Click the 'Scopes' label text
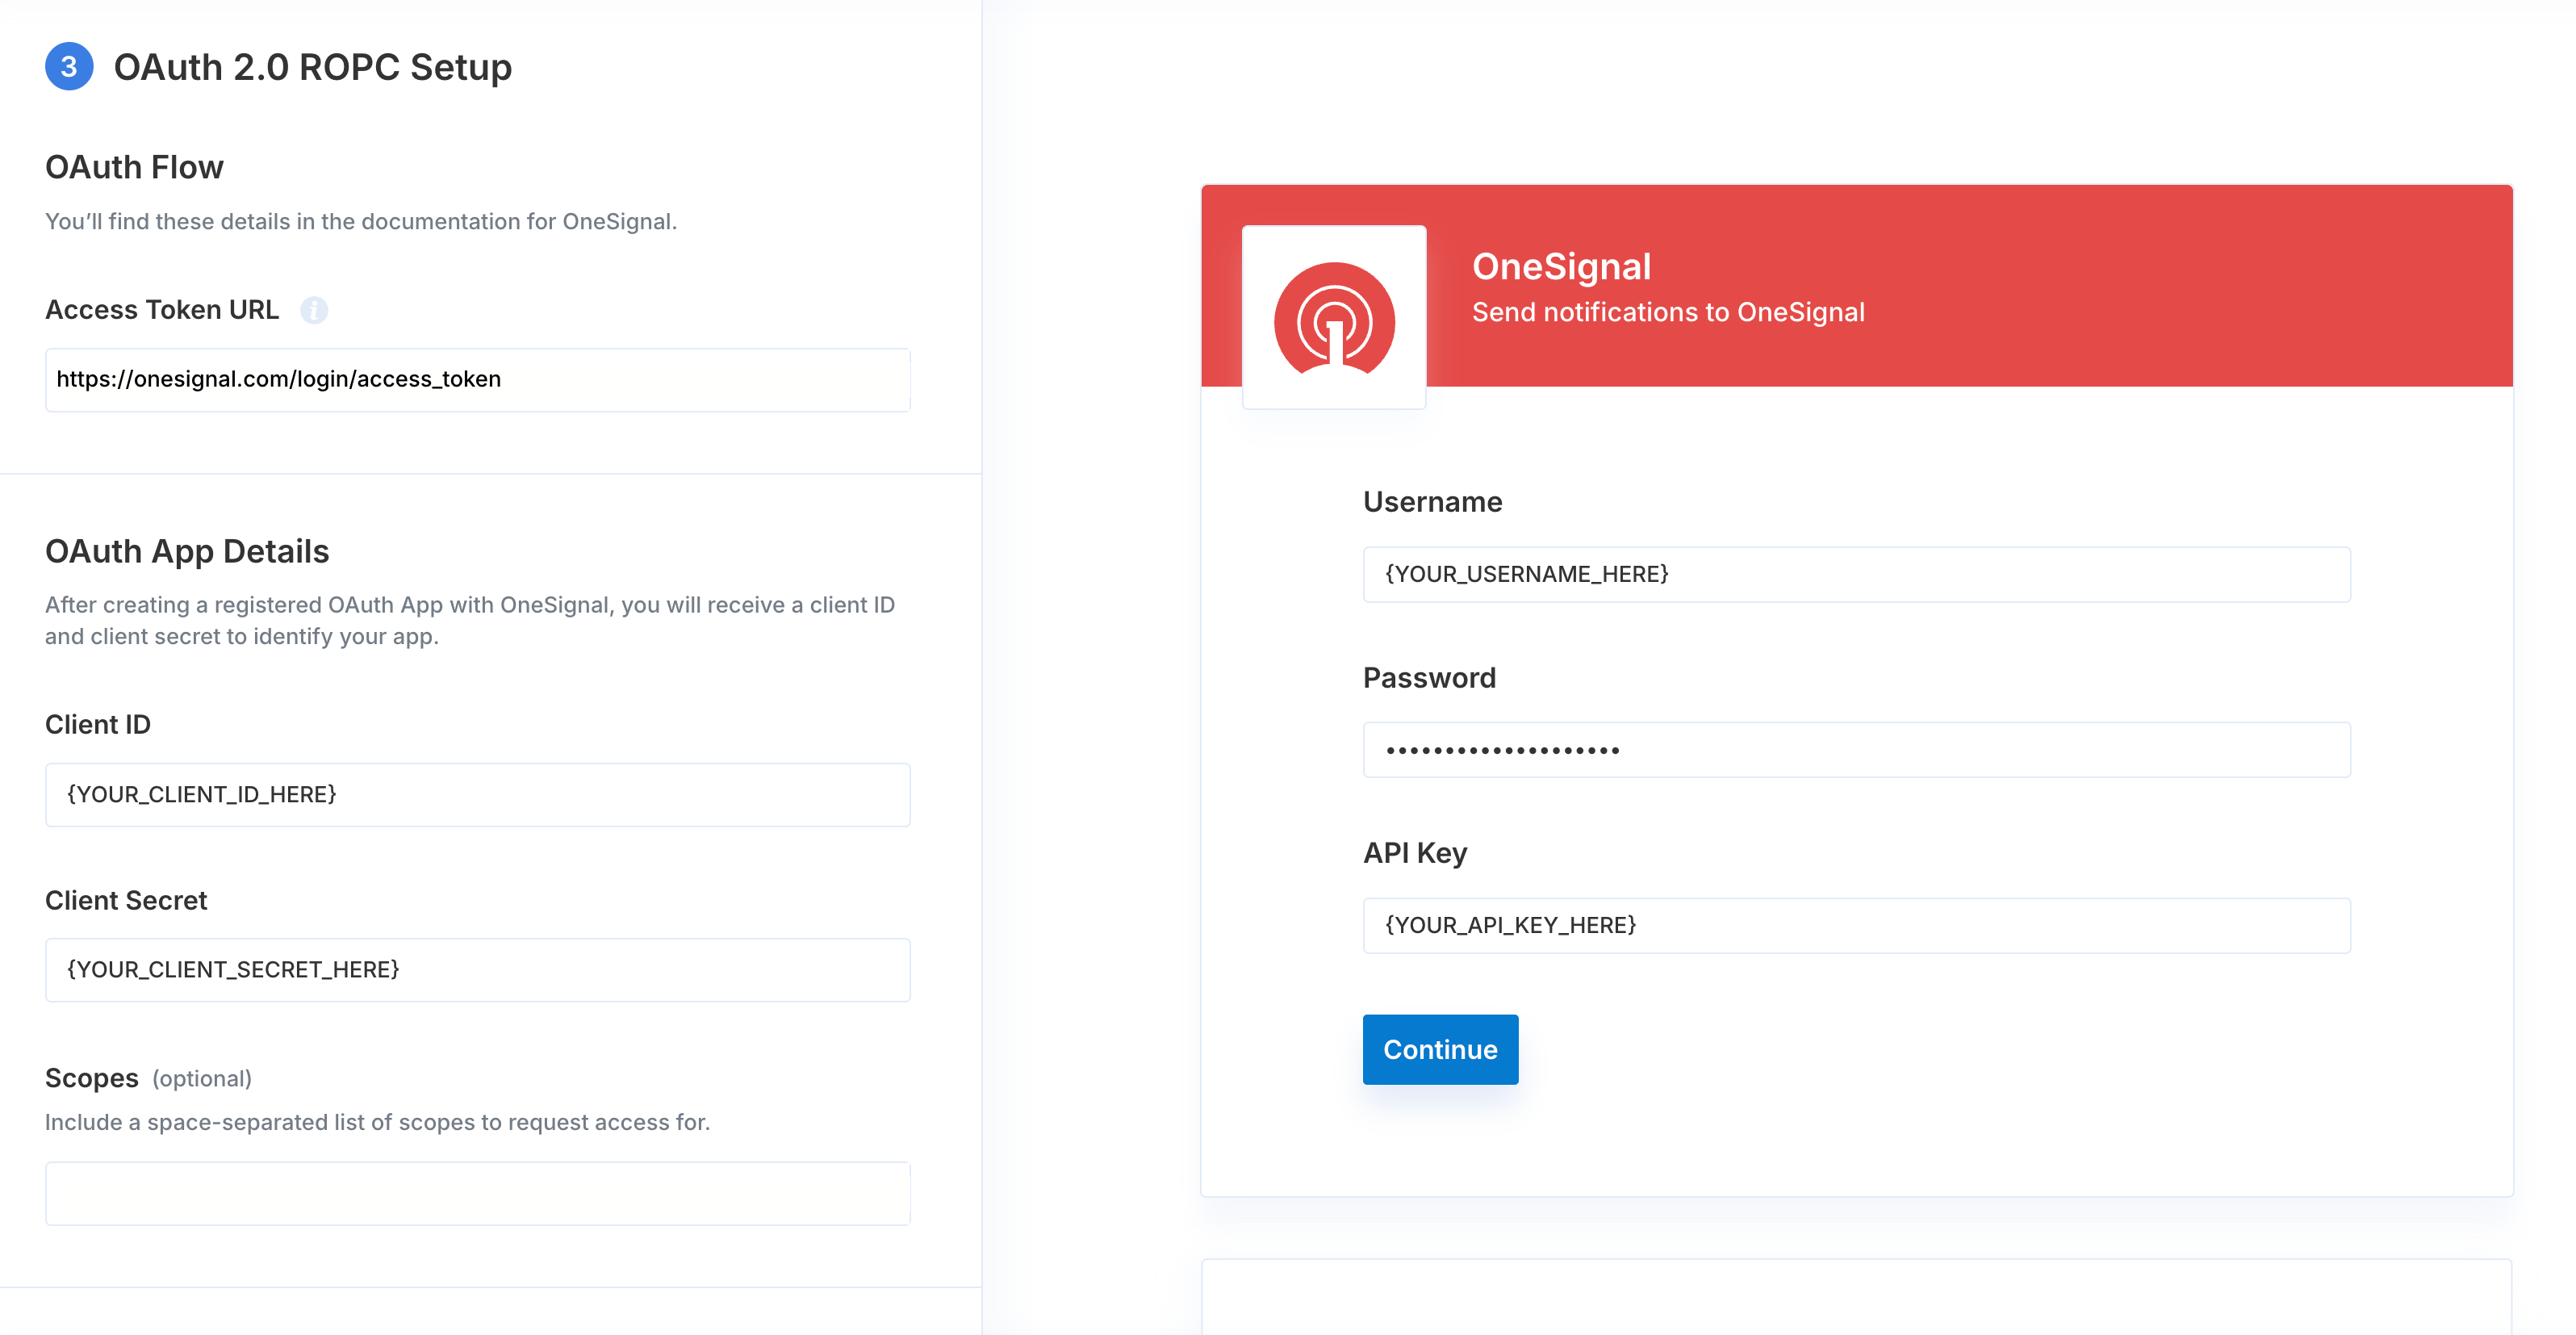 click(x=92, y=1078)
